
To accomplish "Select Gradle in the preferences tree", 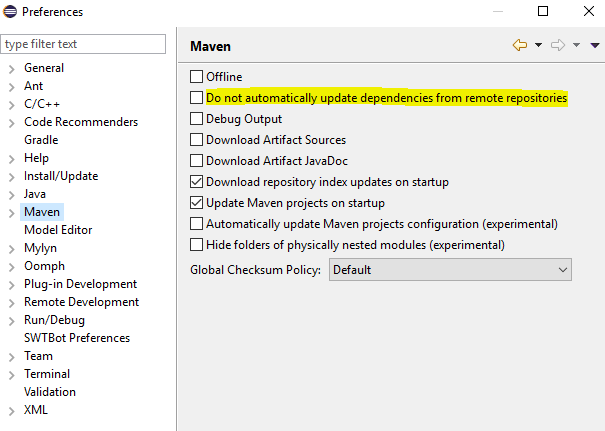I will click(41, 140).
